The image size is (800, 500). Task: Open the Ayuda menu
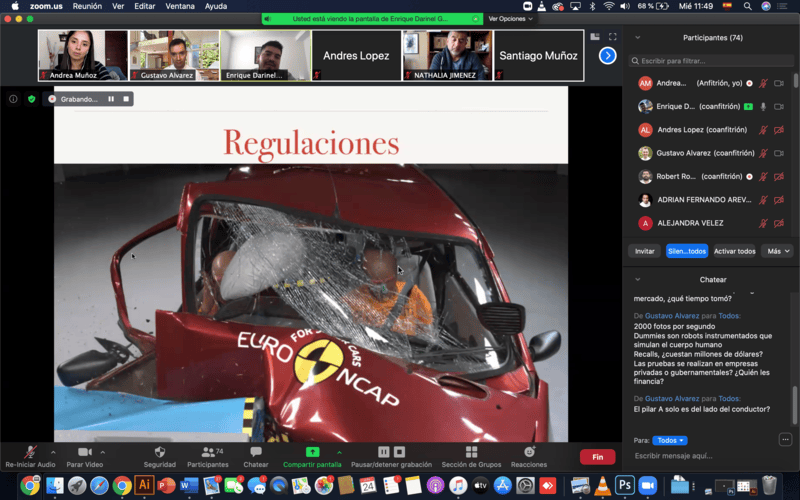coord(216,6)
